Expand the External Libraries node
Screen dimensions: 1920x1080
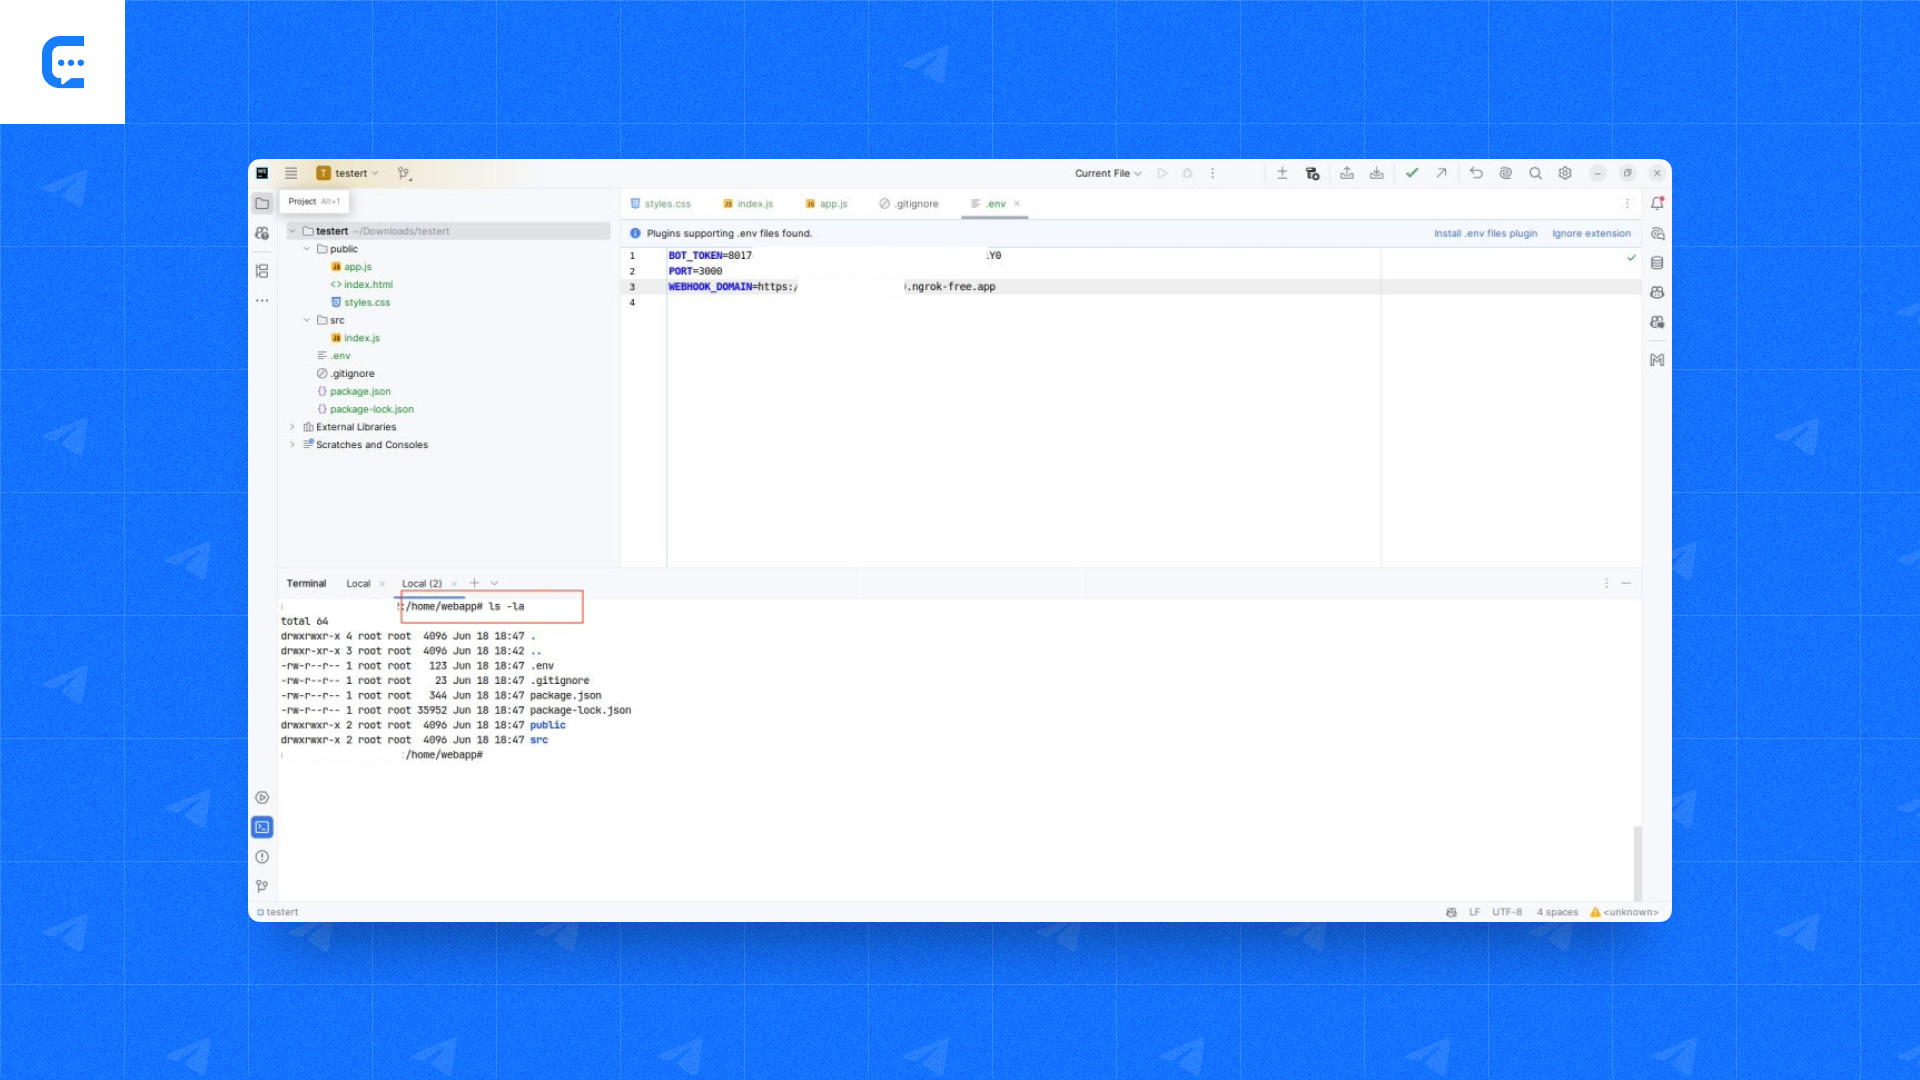coord(293,427)
